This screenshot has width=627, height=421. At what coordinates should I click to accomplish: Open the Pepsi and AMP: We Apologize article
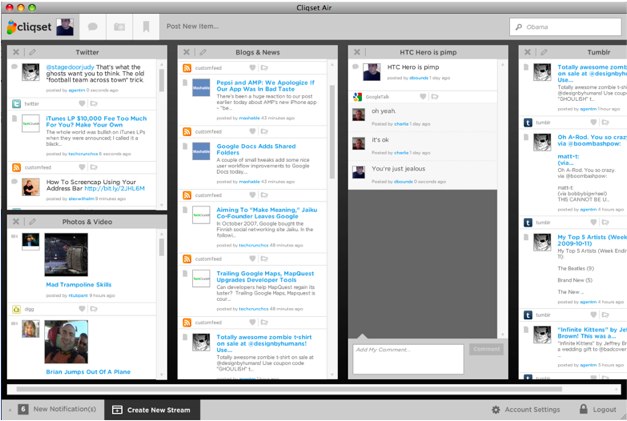tap(266, 86)
